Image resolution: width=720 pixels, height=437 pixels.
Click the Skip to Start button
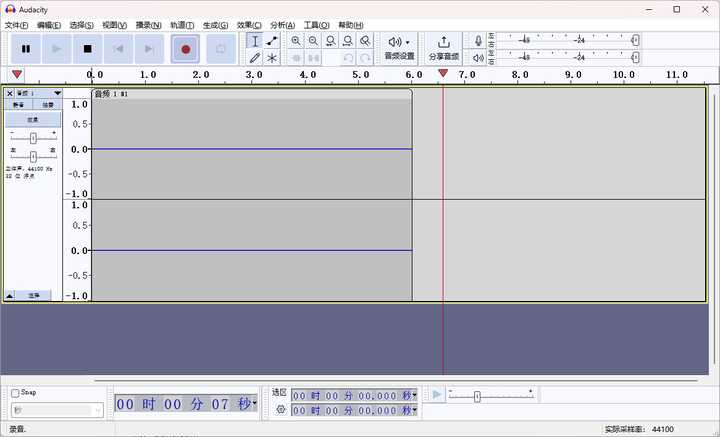click(118, 49)
